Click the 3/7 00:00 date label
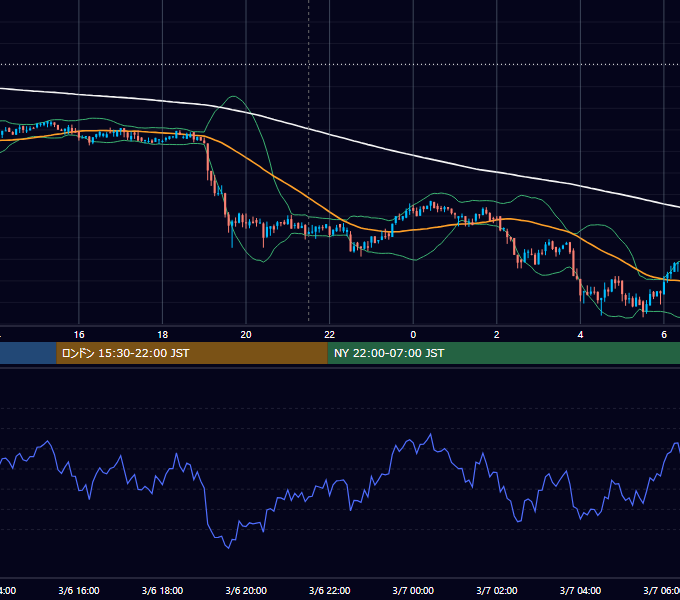Viewport: 680px width, 600px height. tap(413, 590)
